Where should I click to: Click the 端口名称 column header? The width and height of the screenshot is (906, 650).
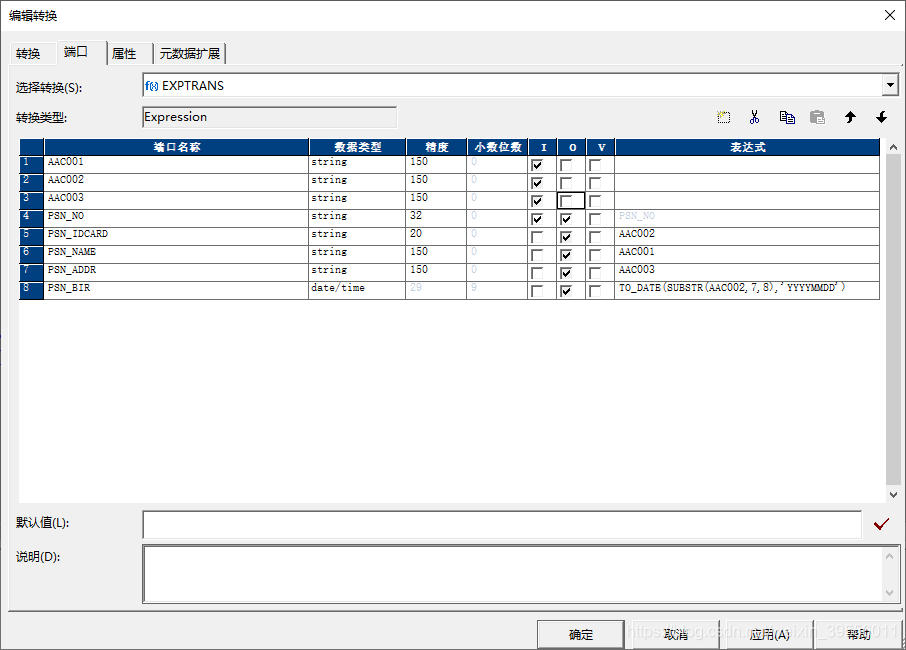click(x=177, y=147)
